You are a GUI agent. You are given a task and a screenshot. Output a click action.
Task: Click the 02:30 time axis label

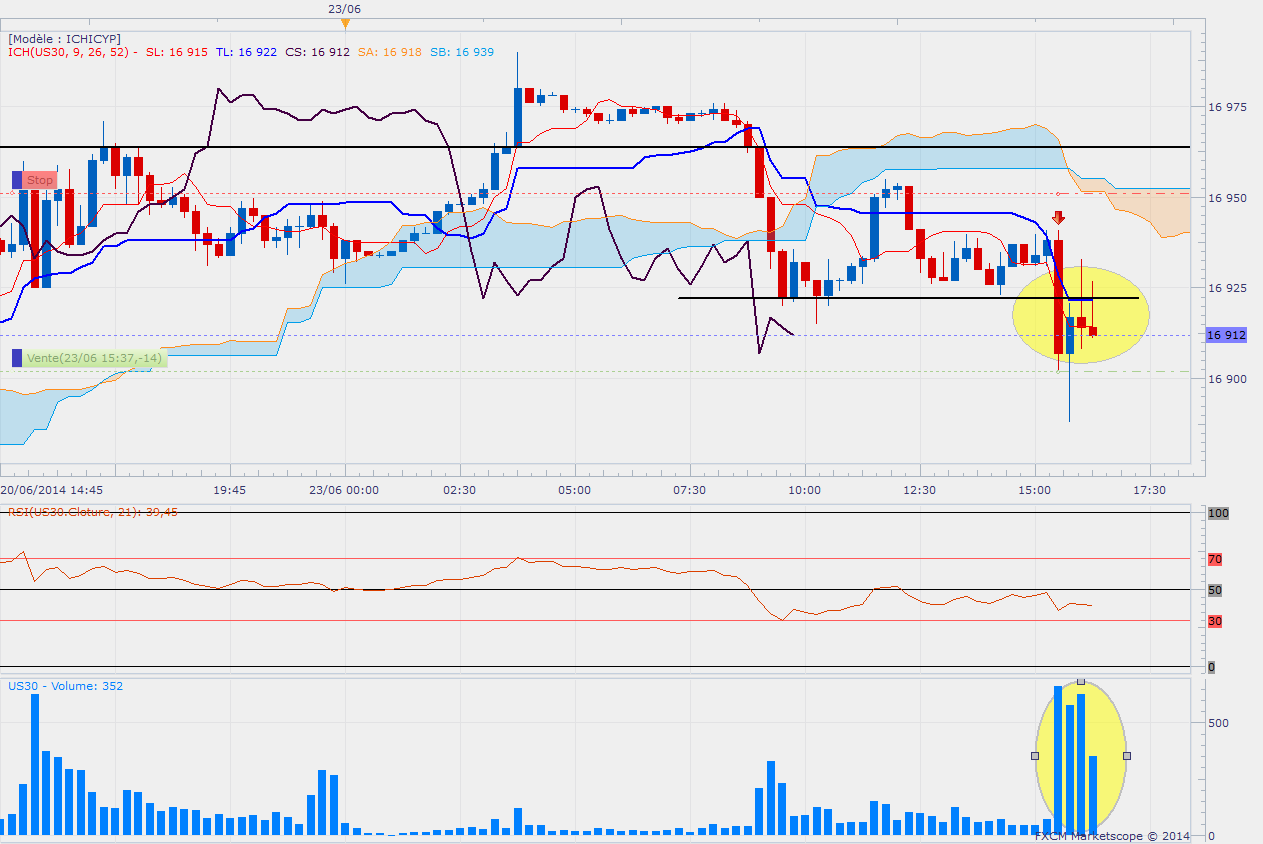(x=460, y=490)
